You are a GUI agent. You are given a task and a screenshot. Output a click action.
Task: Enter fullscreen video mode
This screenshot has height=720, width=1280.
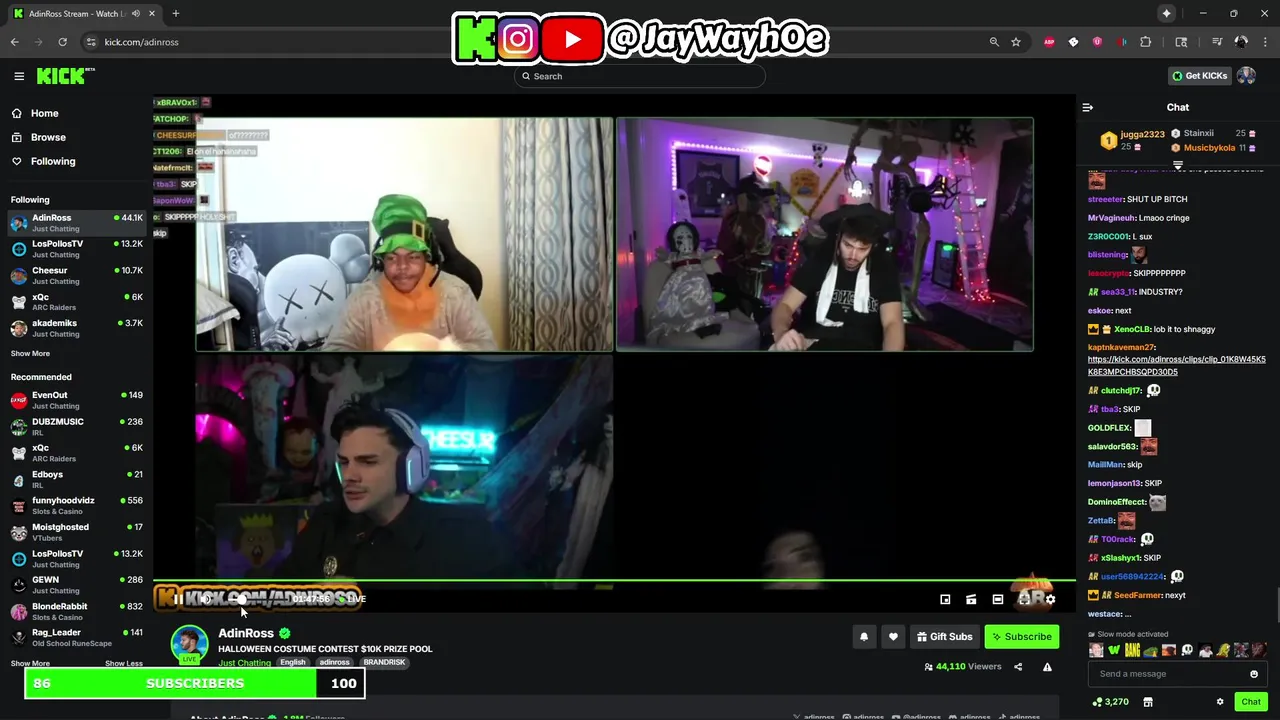tap(1024, 599)
